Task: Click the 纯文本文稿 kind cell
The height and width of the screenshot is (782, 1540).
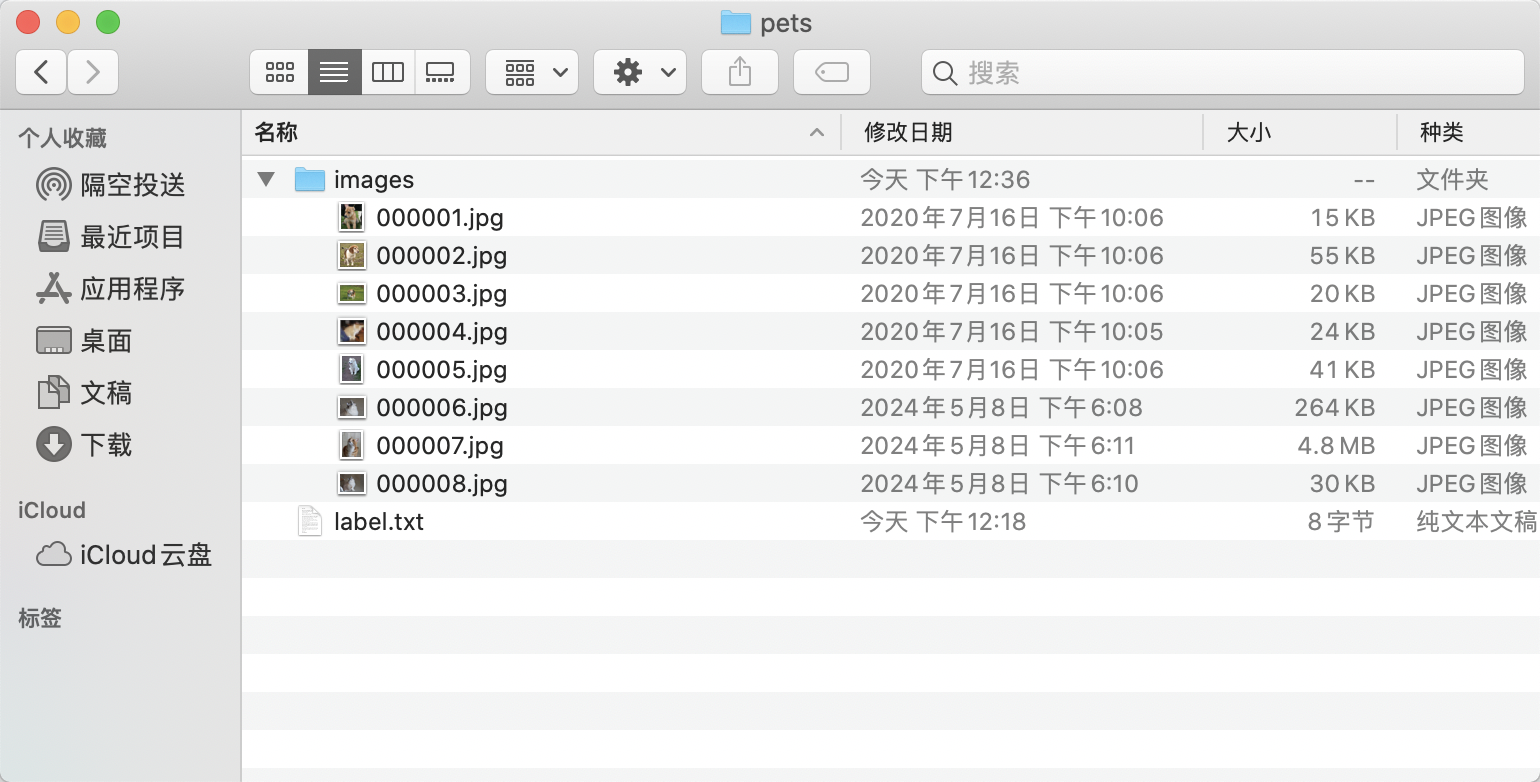Action: (x=1477, y=522)
